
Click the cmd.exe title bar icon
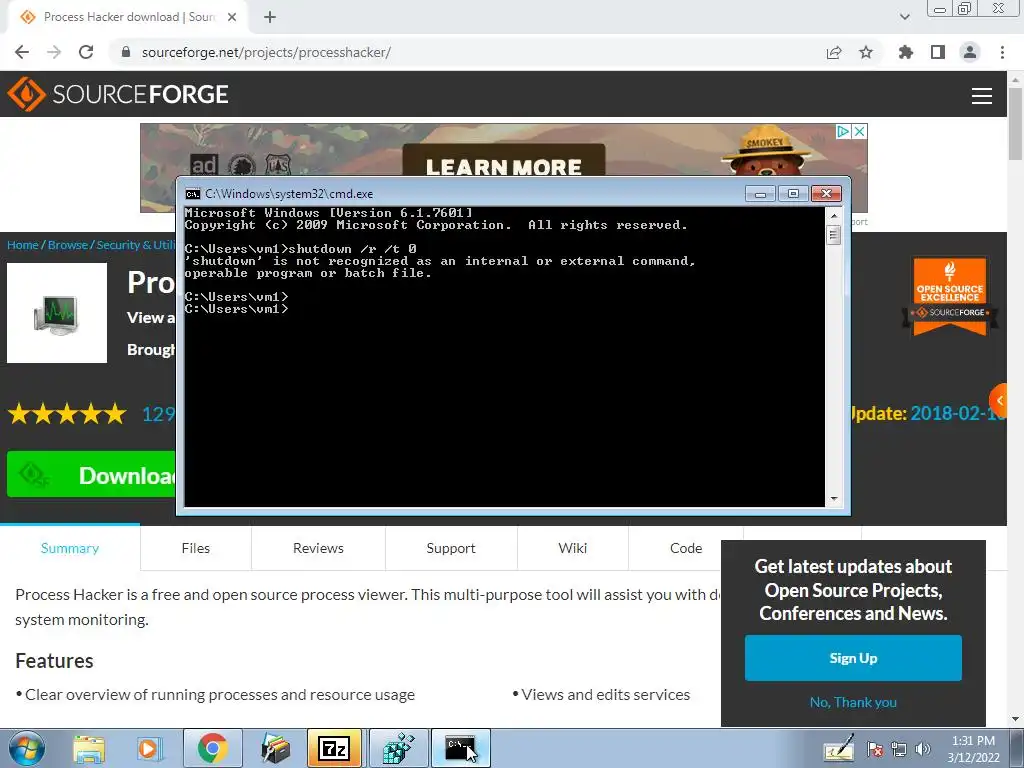coord(192,194)
